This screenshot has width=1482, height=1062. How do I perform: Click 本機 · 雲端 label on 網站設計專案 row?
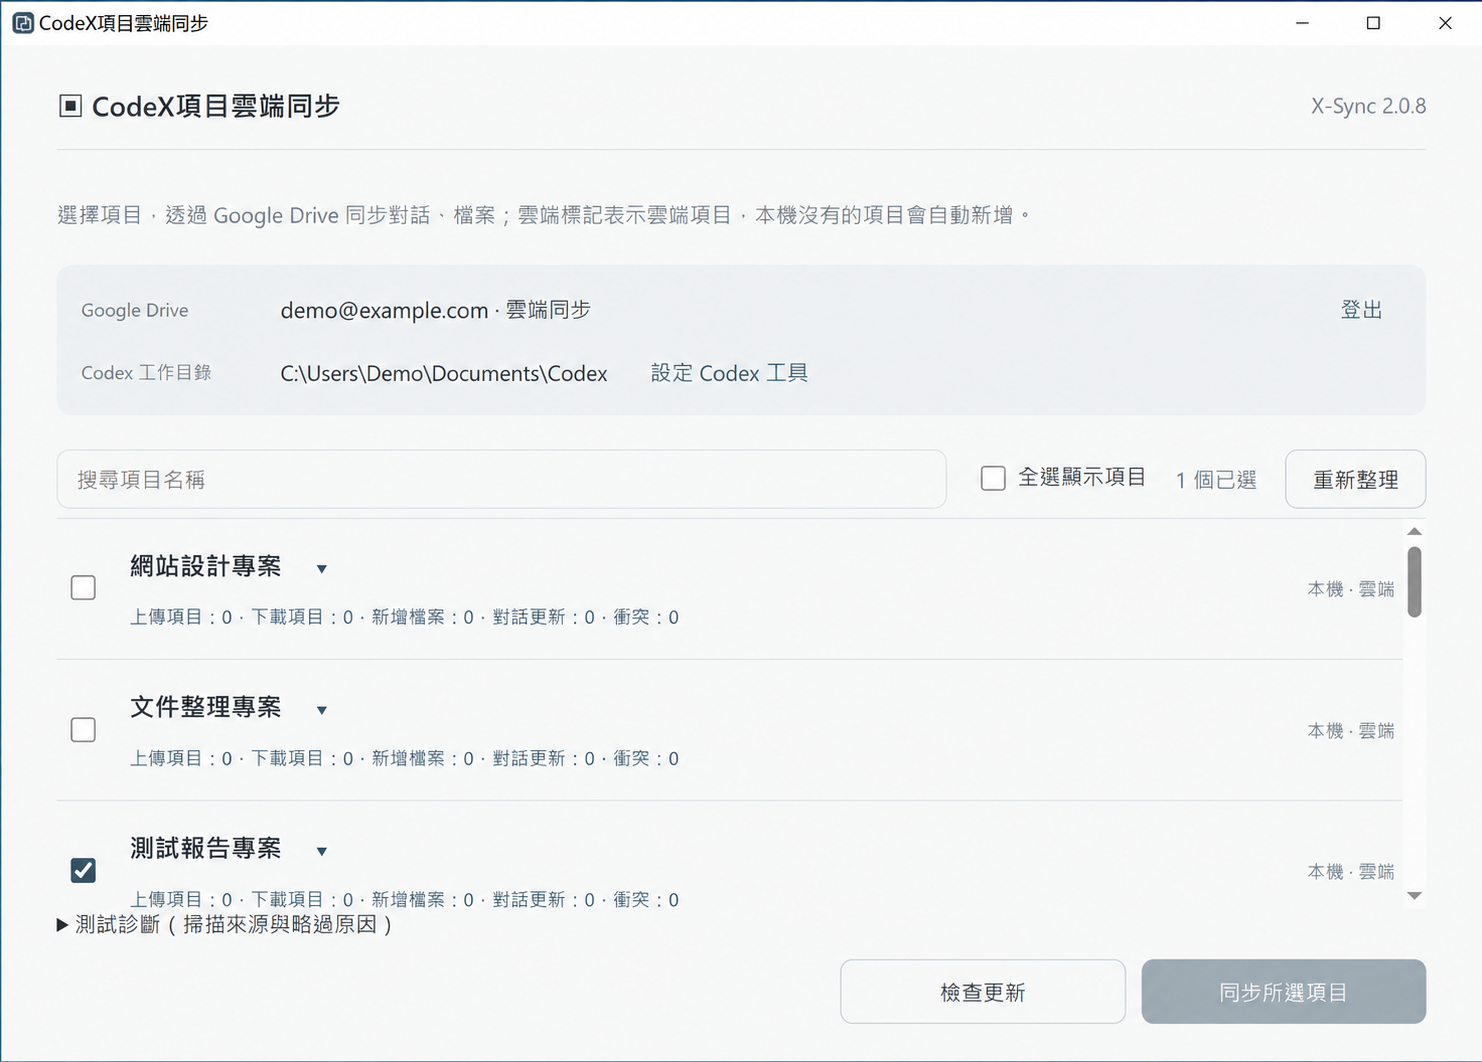click(1351, 590)
